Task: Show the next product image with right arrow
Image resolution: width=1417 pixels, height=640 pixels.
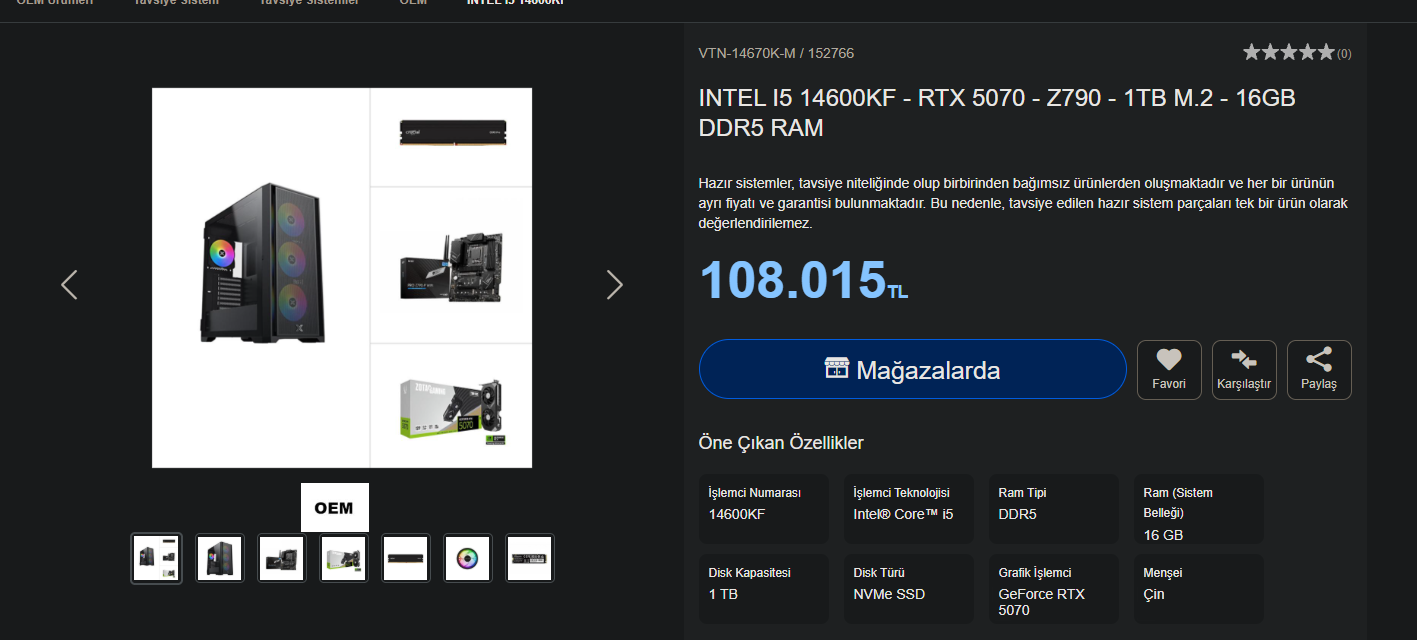Action: (615, 285)
